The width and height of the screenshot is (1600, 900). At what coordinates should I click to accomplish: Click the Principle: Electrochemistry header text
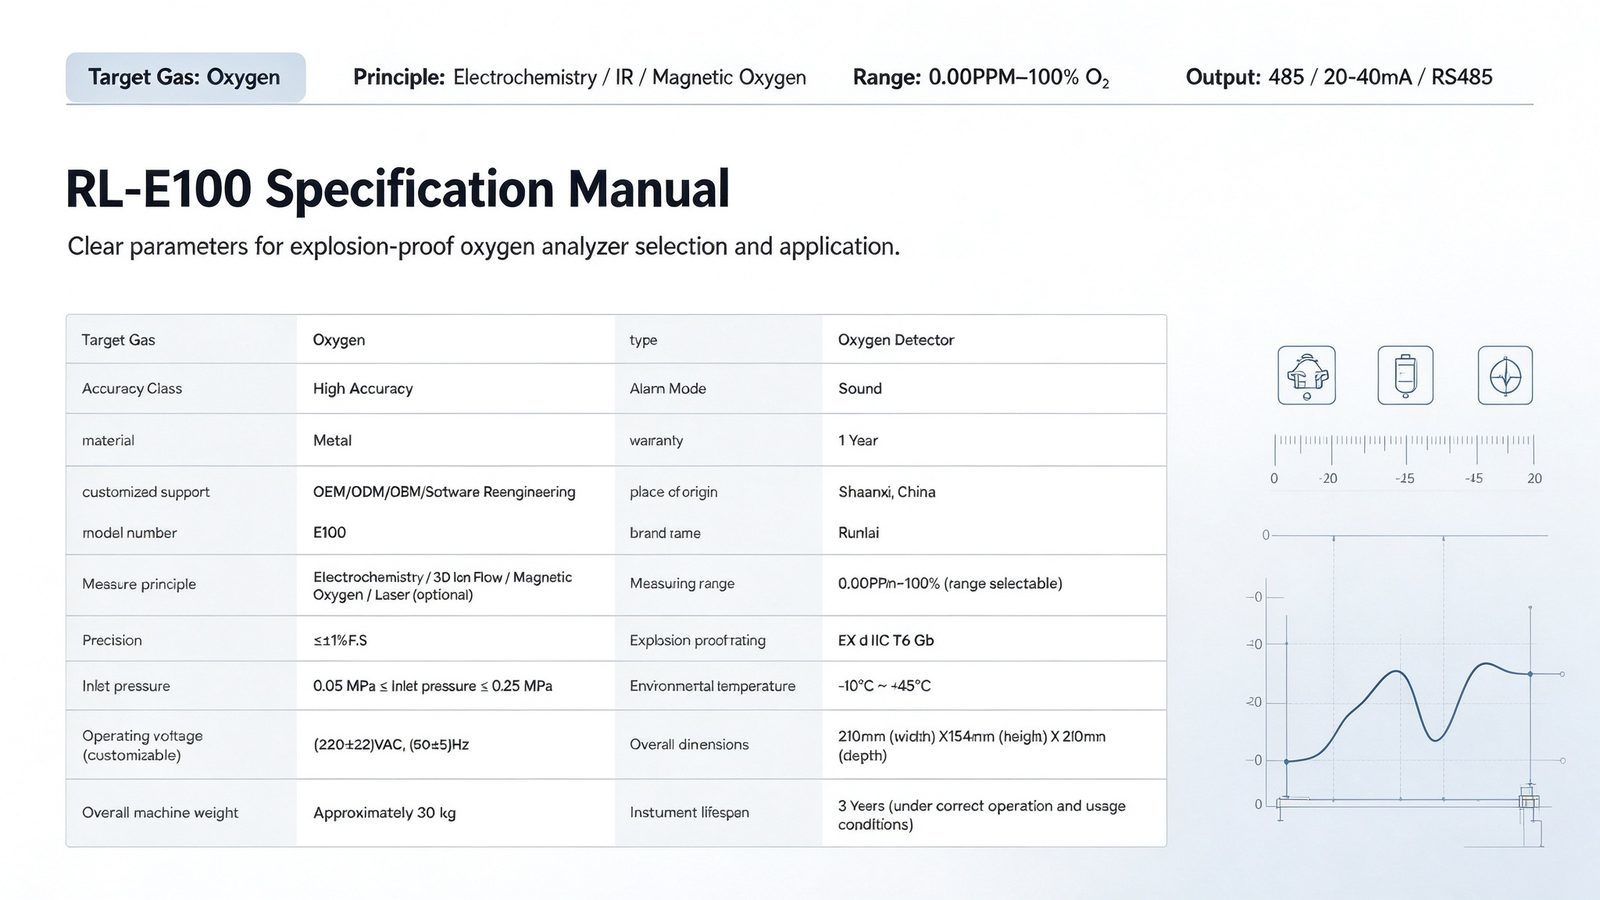point(580,77)
